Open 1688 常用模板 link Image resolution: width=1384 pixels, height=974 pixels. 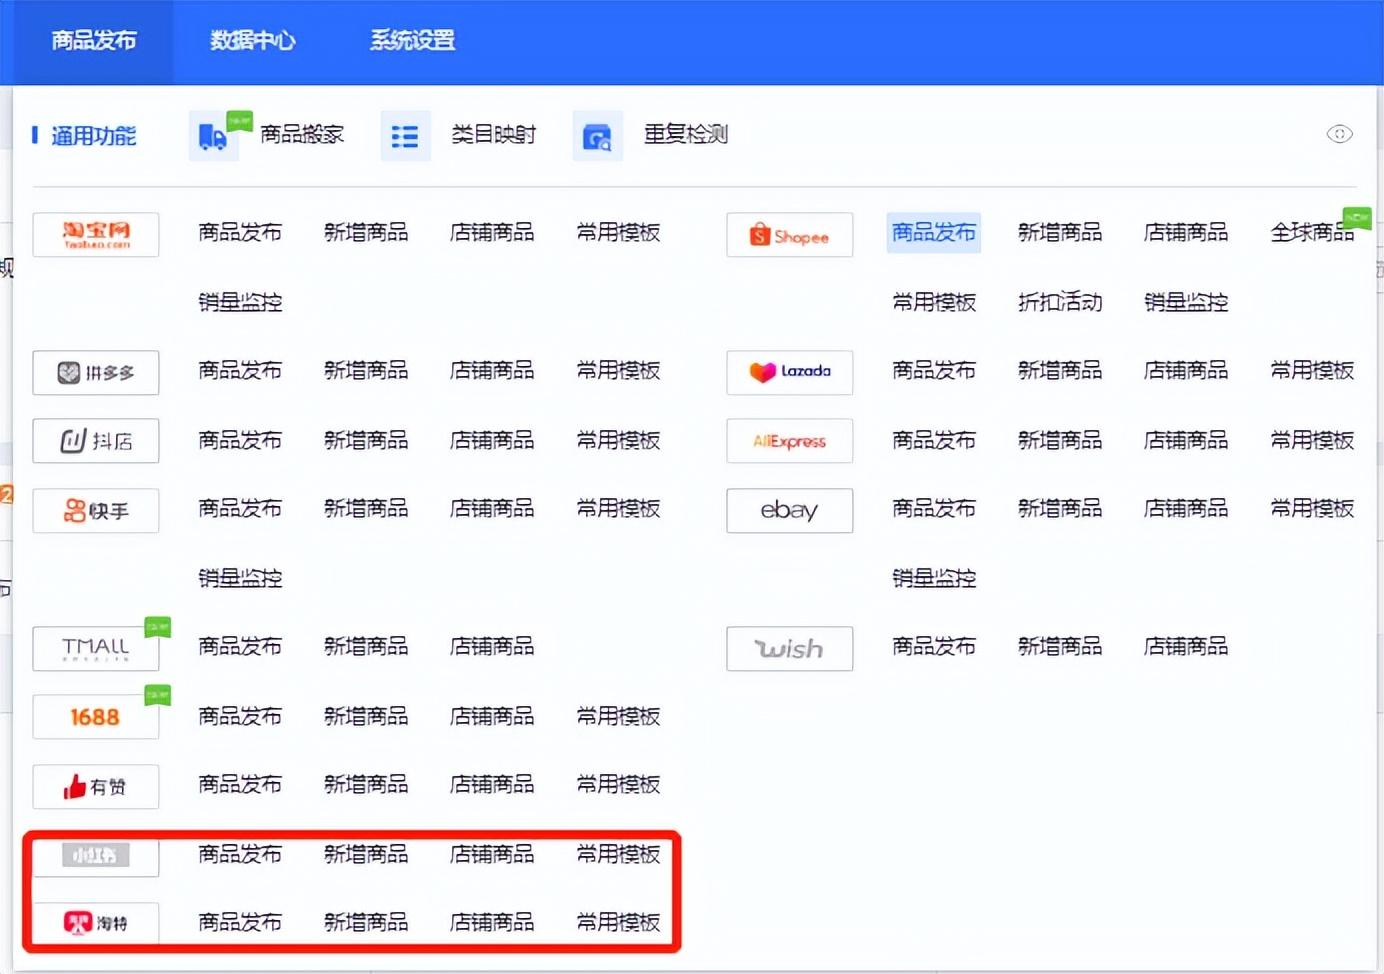[618, 716]
